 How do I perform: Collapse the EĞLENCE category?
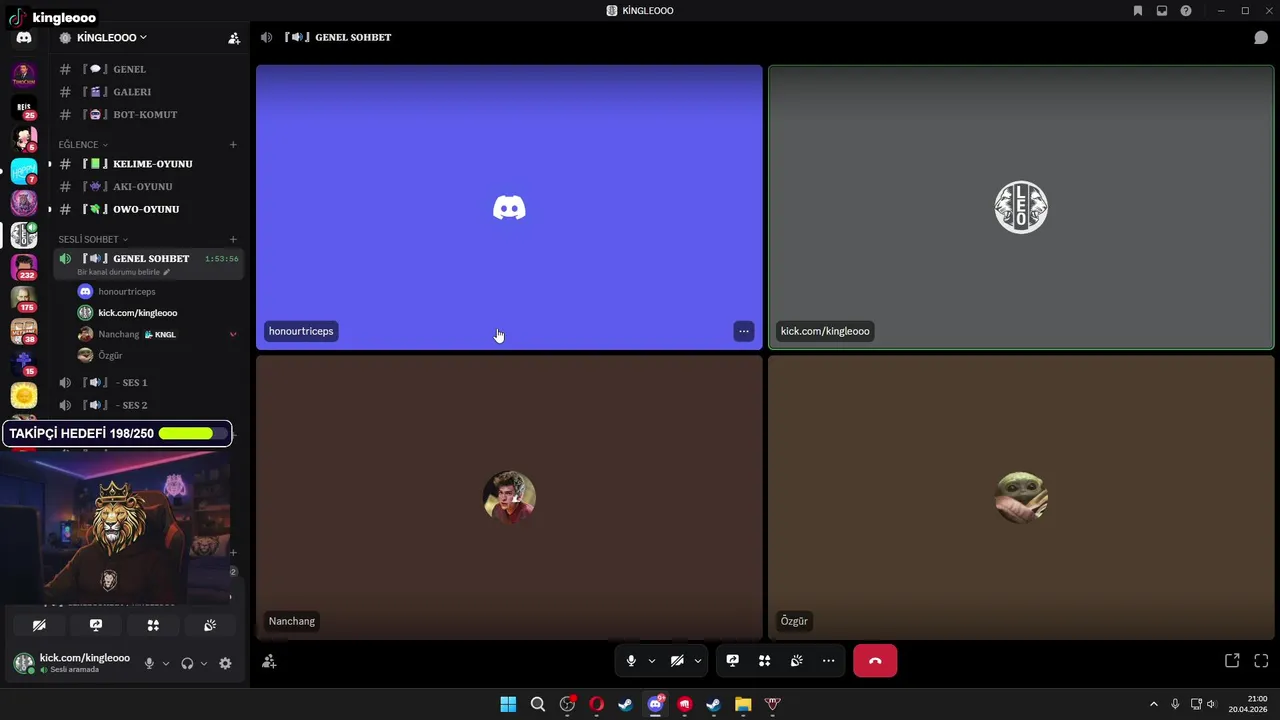pyautogui.click(x=83, y=145)
